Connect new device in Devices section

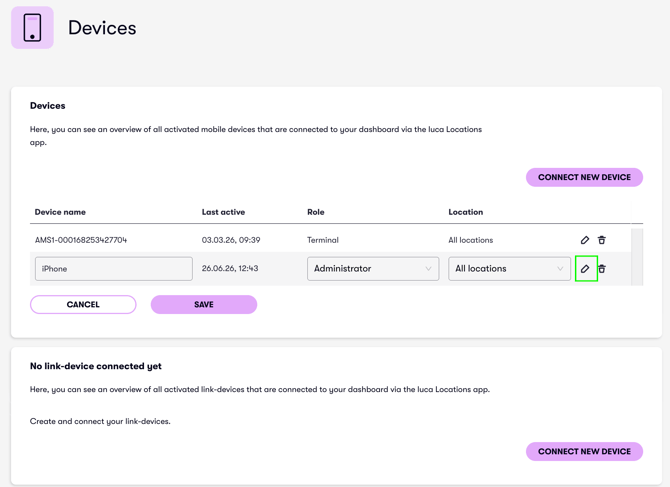584,177
